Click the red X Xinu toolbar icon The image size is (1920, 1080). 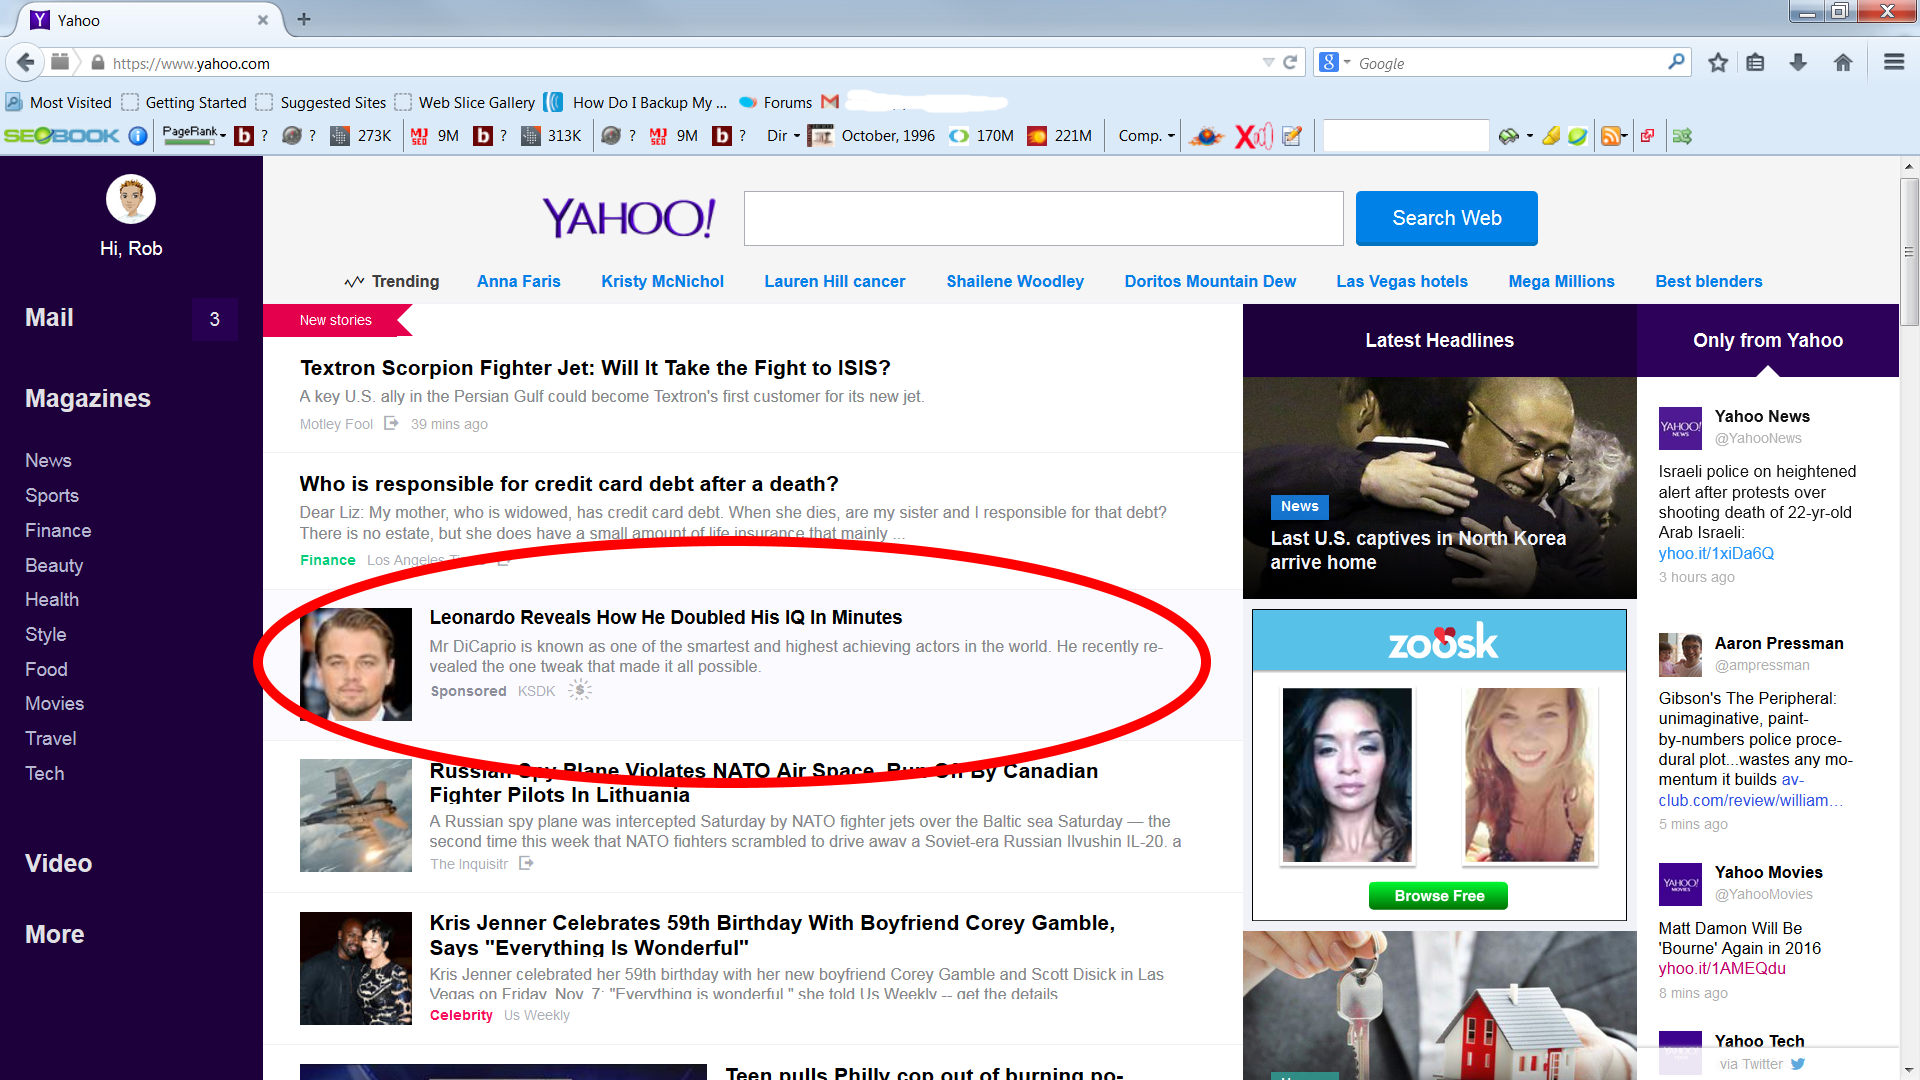click(1254, 135)
